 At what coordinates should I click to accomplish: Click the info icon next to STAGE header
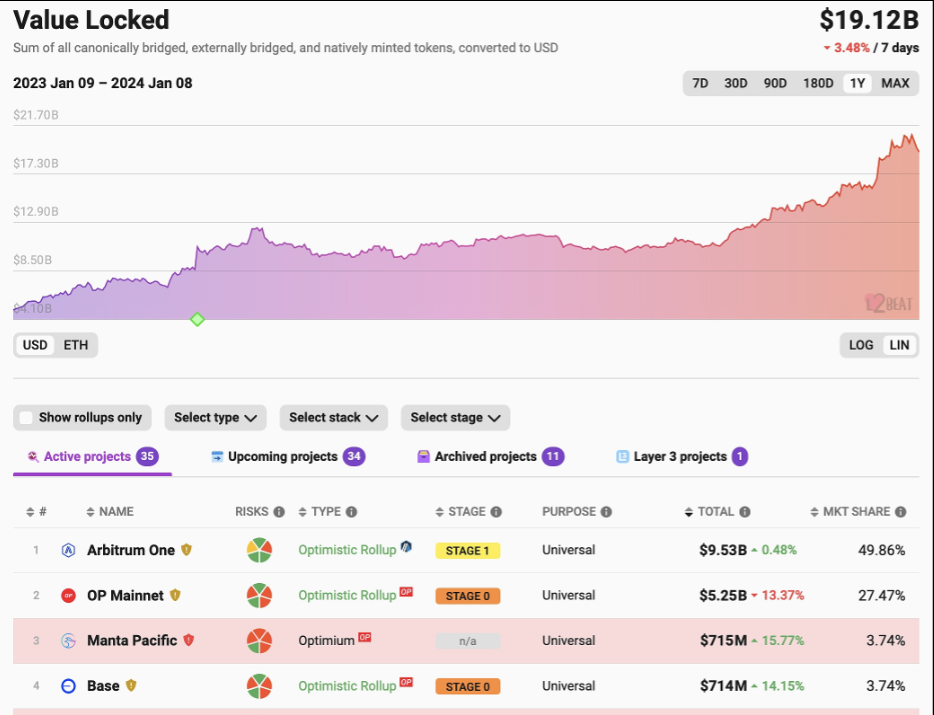click(x=497, y=512)
